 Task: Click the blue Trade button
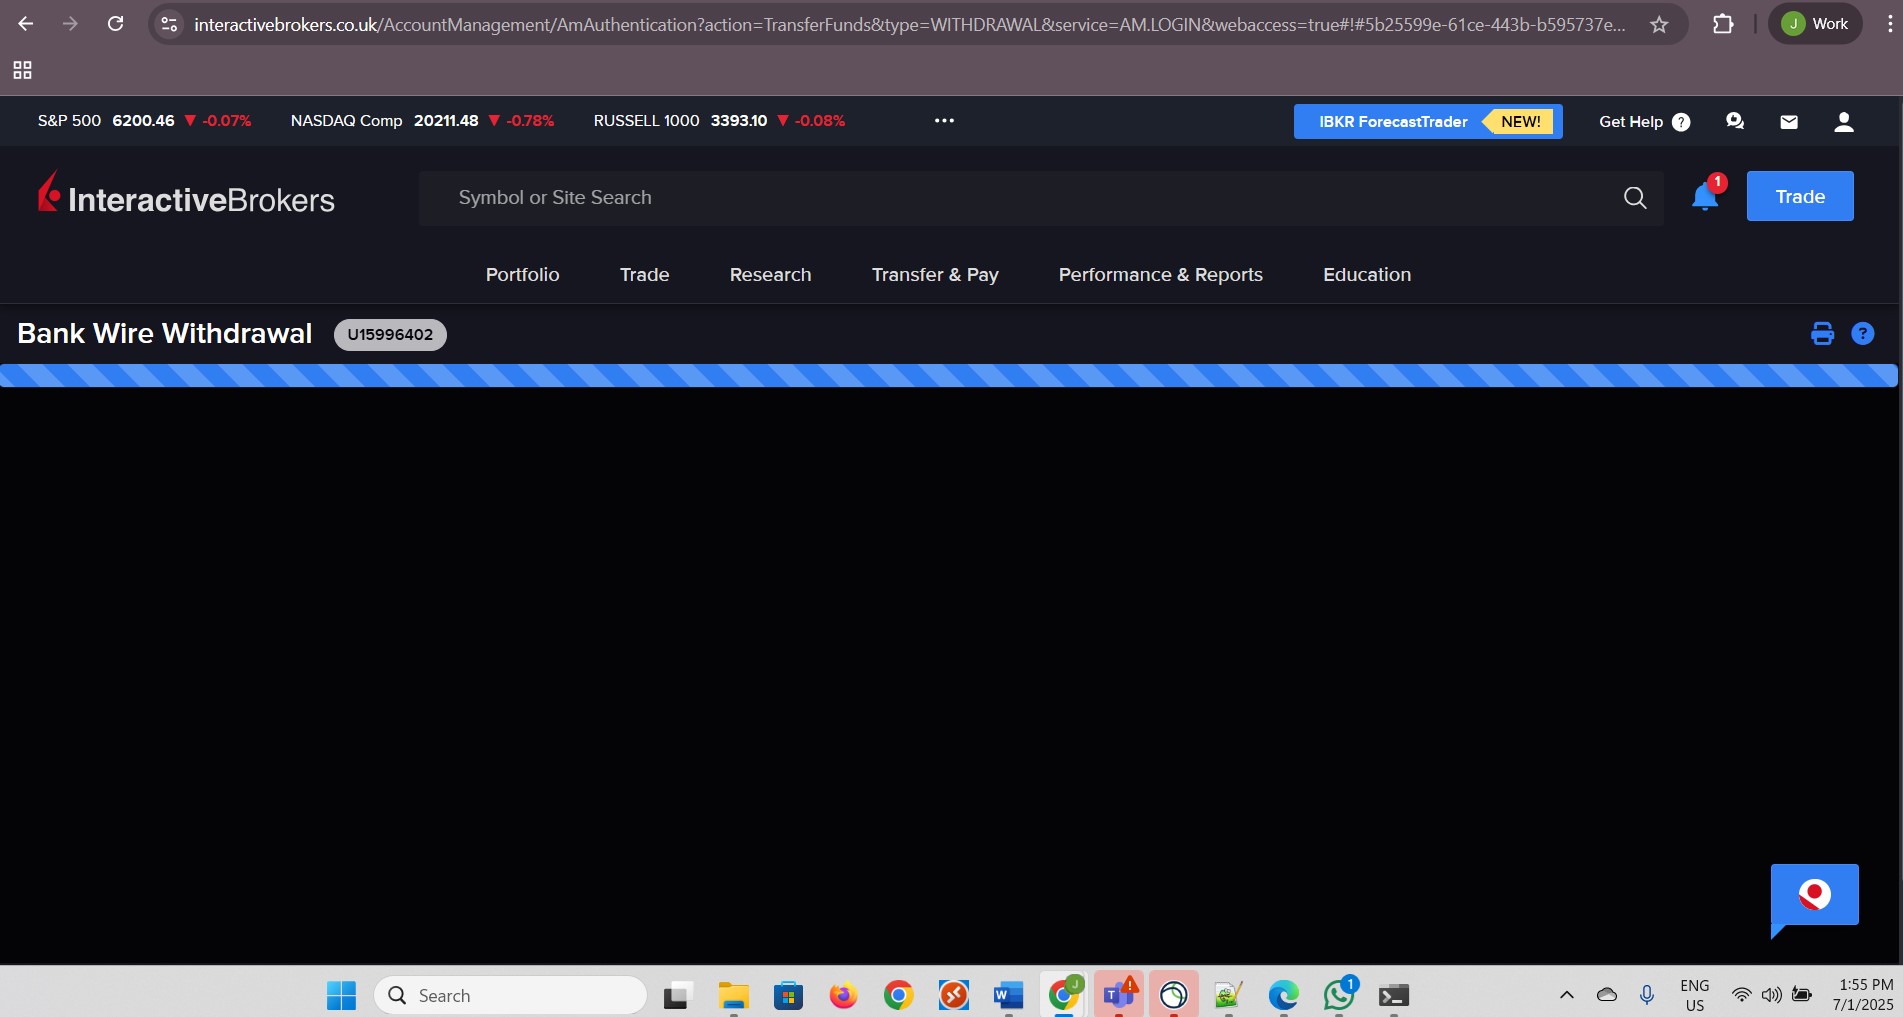(1800, 196)
